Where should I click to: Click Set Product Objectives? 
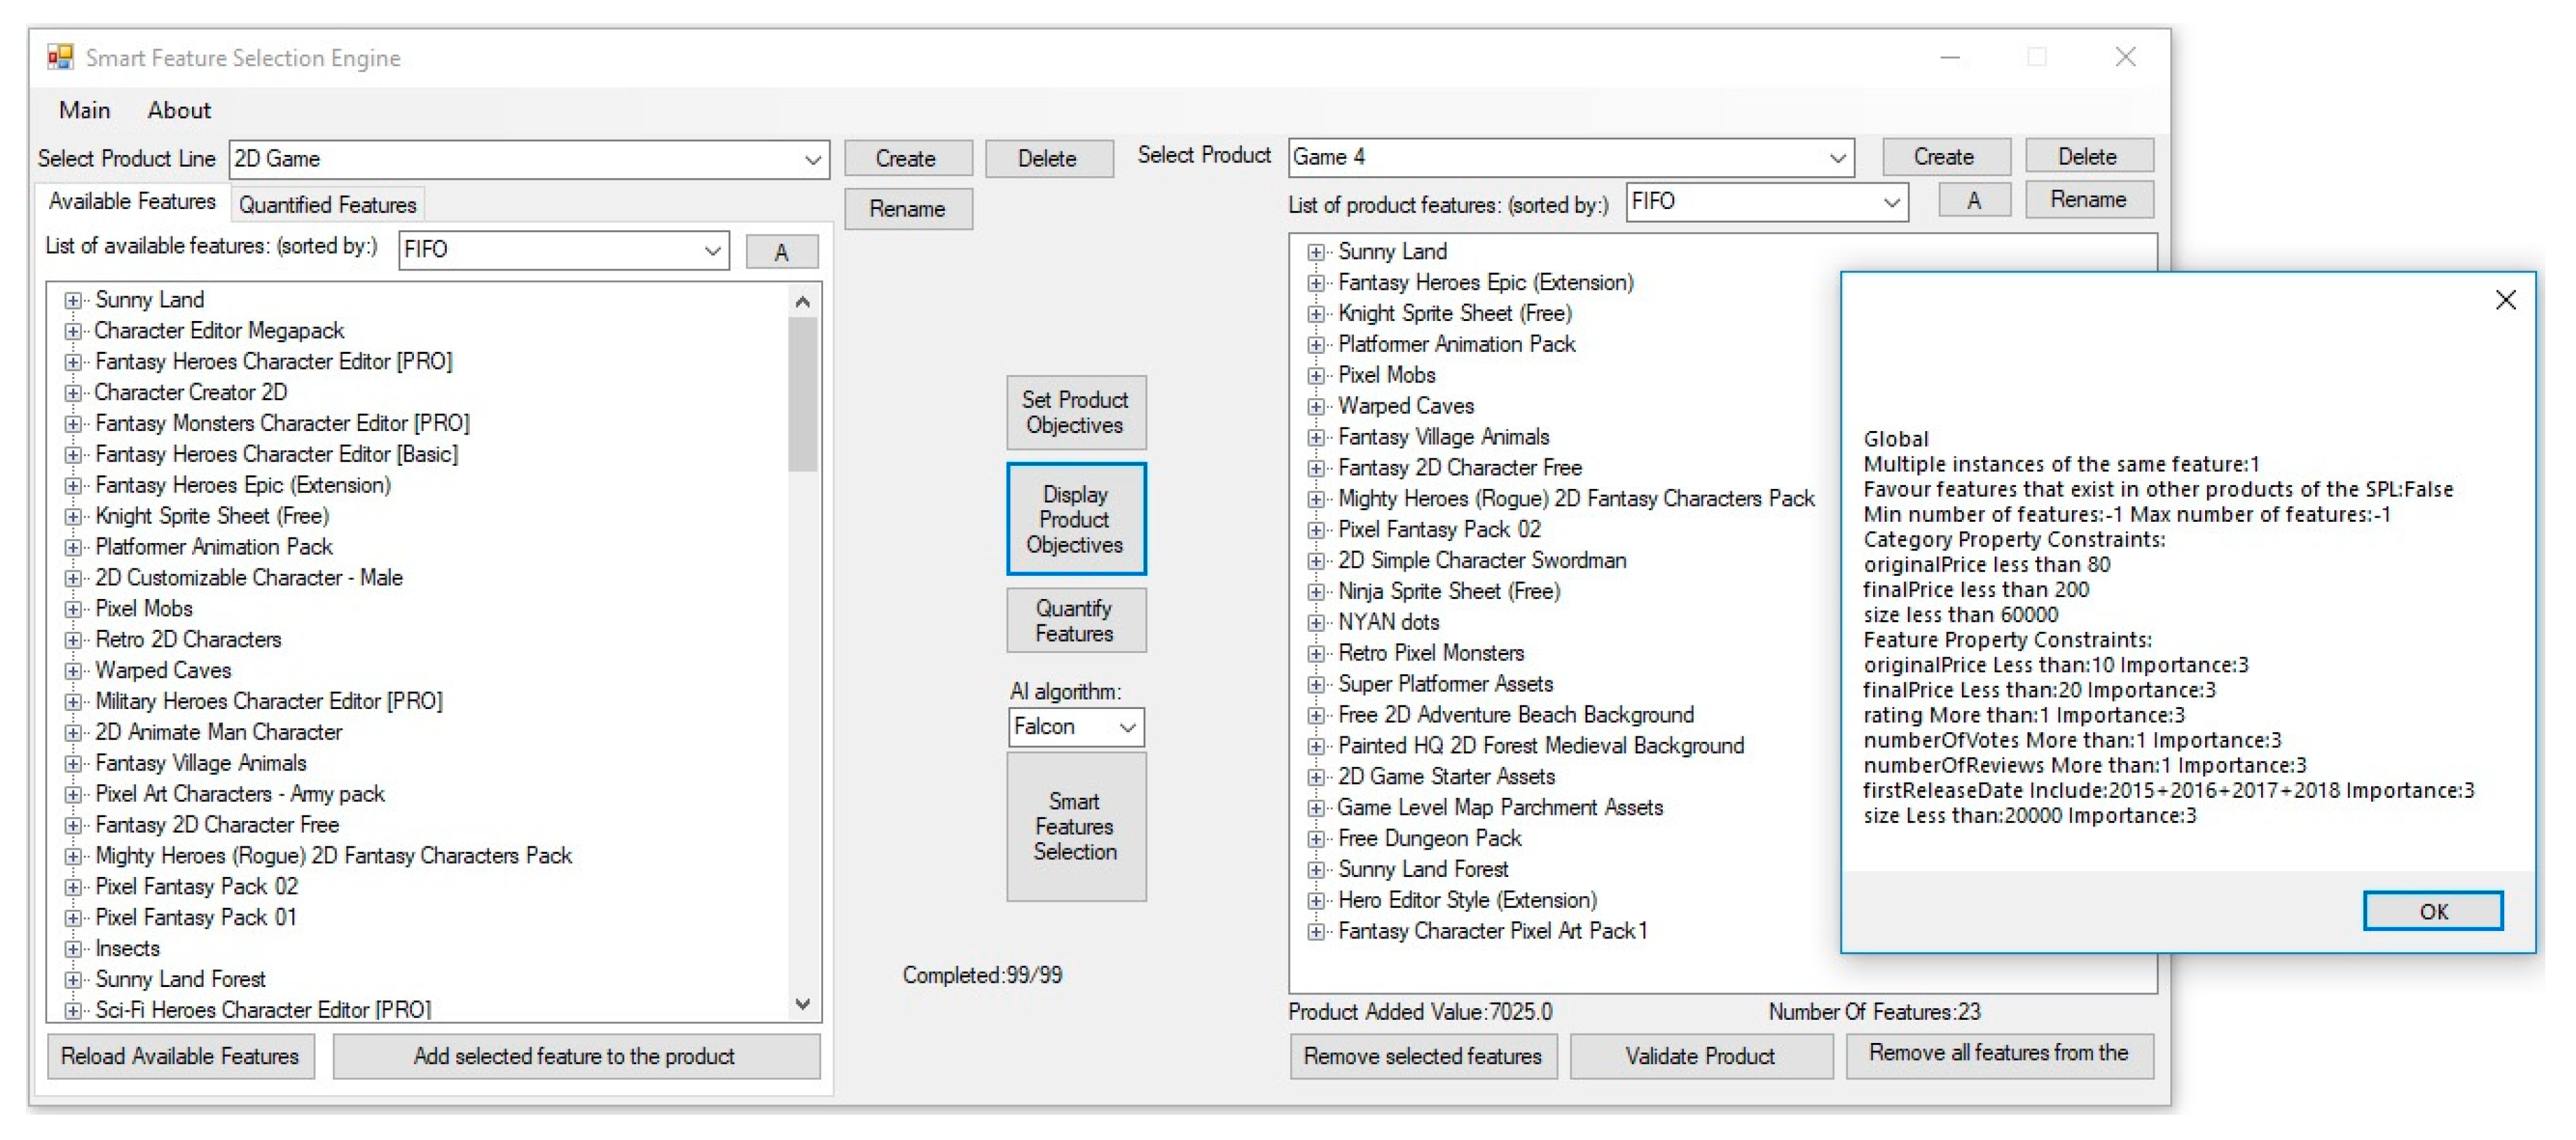(1075, 412)
